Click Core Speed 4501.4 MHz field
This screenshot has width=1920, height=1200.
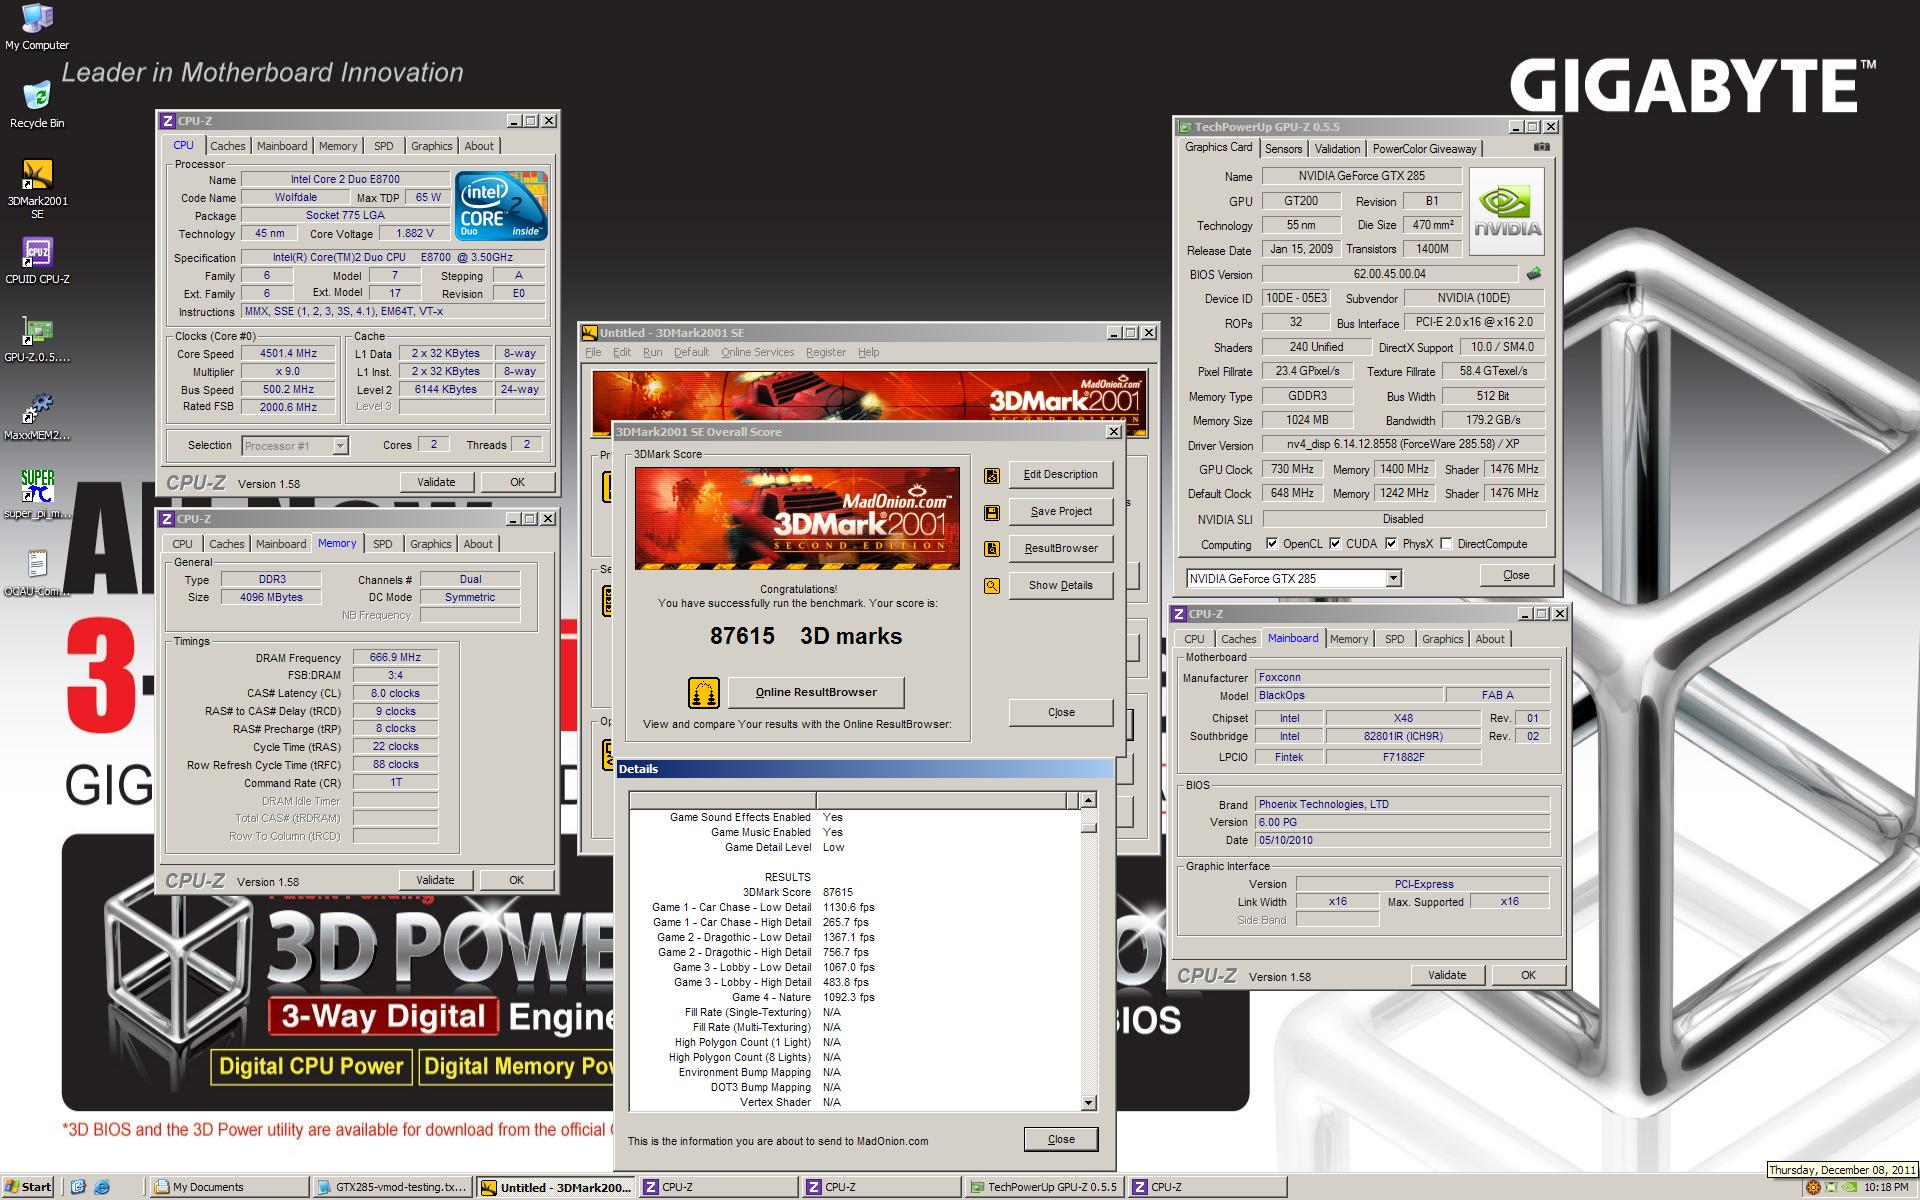tap(289, 354)
